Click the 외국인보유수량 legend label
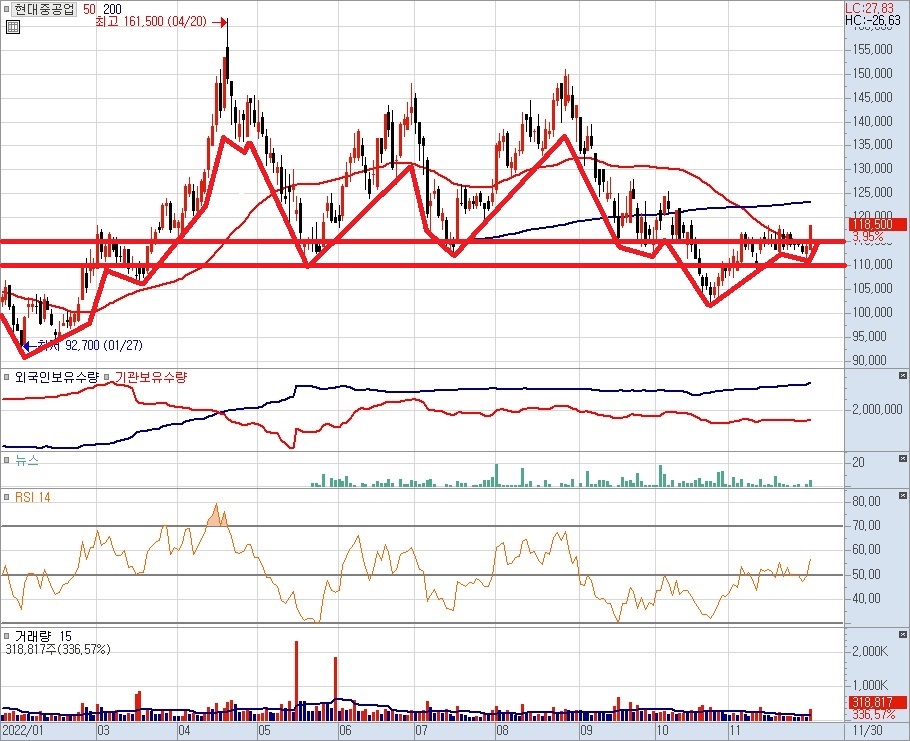 click(57, 377)
